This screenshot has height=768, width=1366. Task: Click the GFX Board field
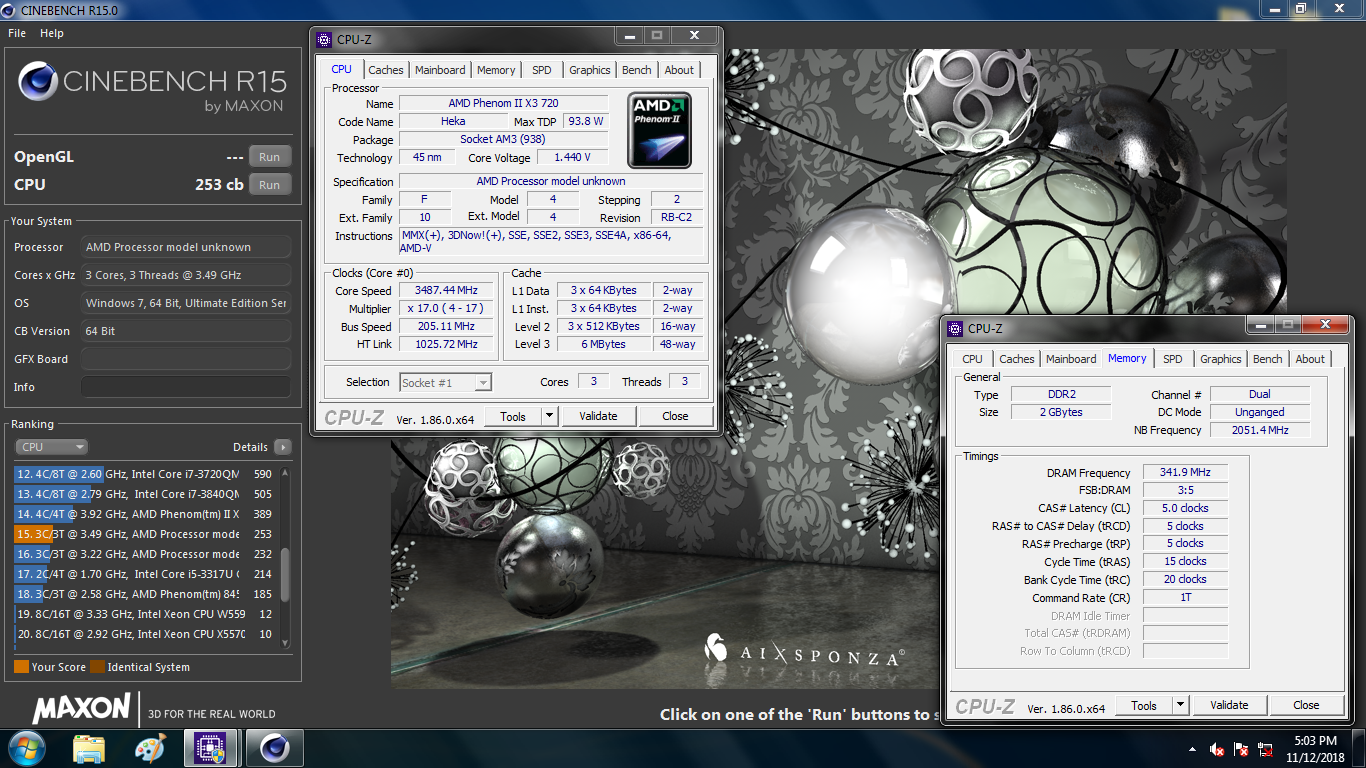(186, 359)
